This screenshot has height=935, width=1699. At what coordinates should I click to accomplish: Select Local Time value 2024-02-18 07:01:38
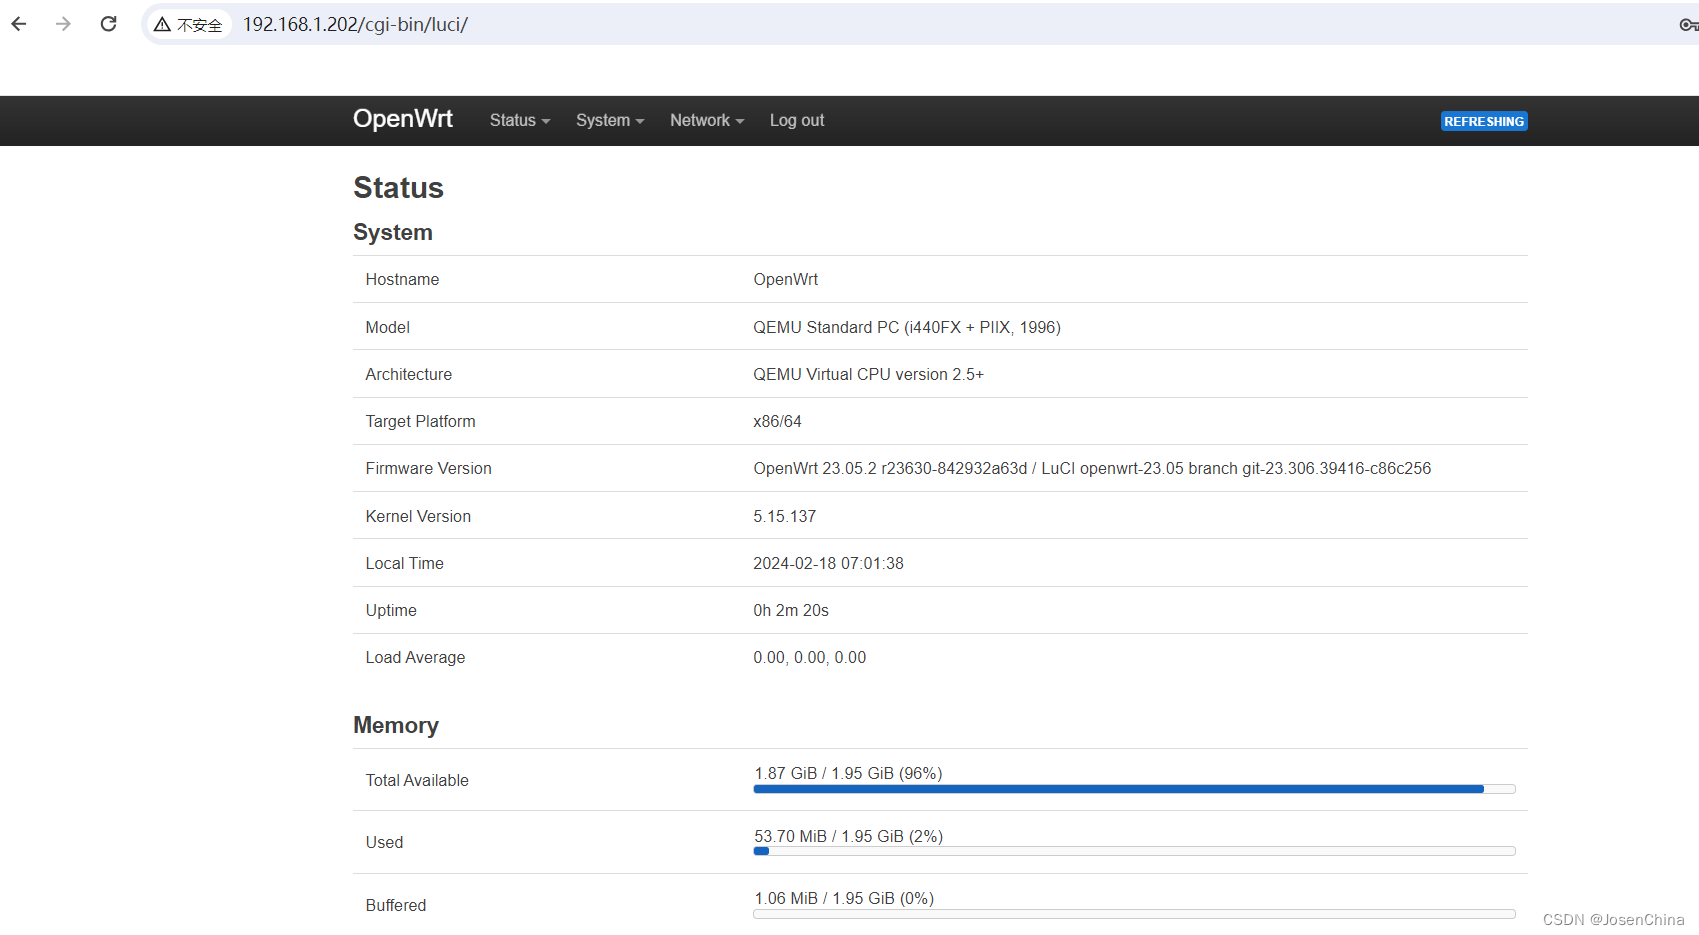[828, 563]
